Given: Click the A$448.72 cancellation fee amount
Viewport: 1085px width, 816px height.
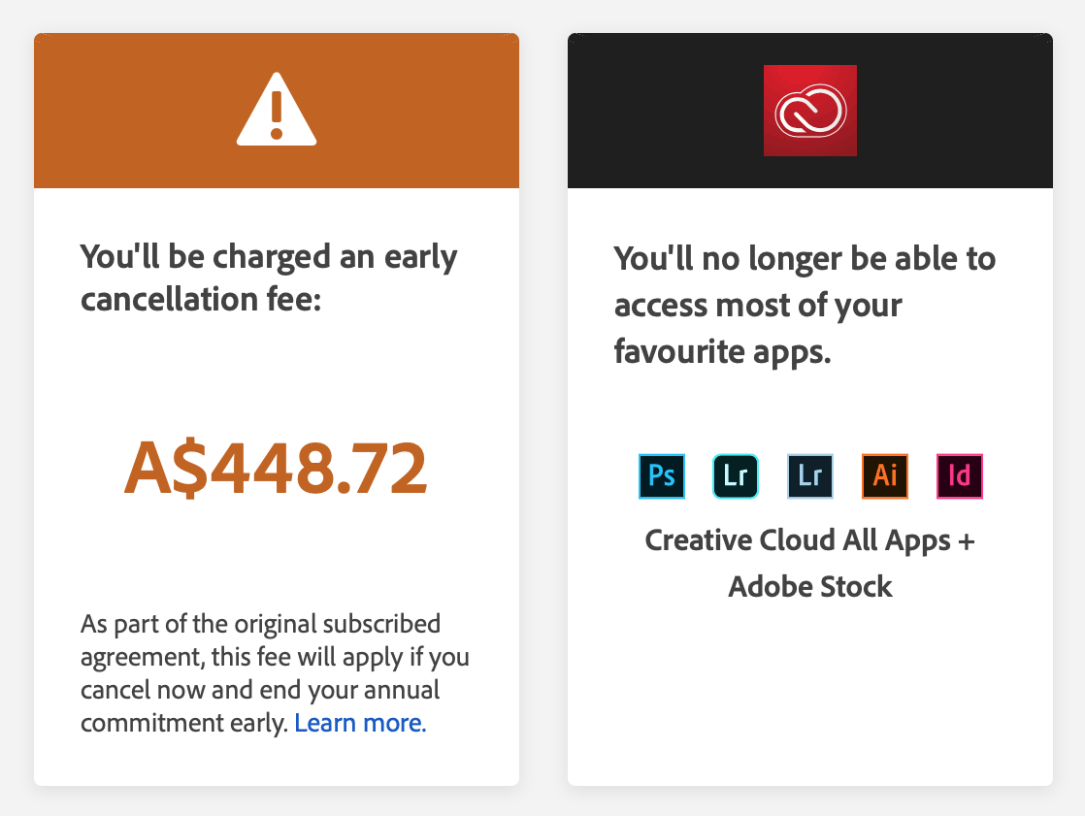Looking at the screenshot, I should pos(276,465).
